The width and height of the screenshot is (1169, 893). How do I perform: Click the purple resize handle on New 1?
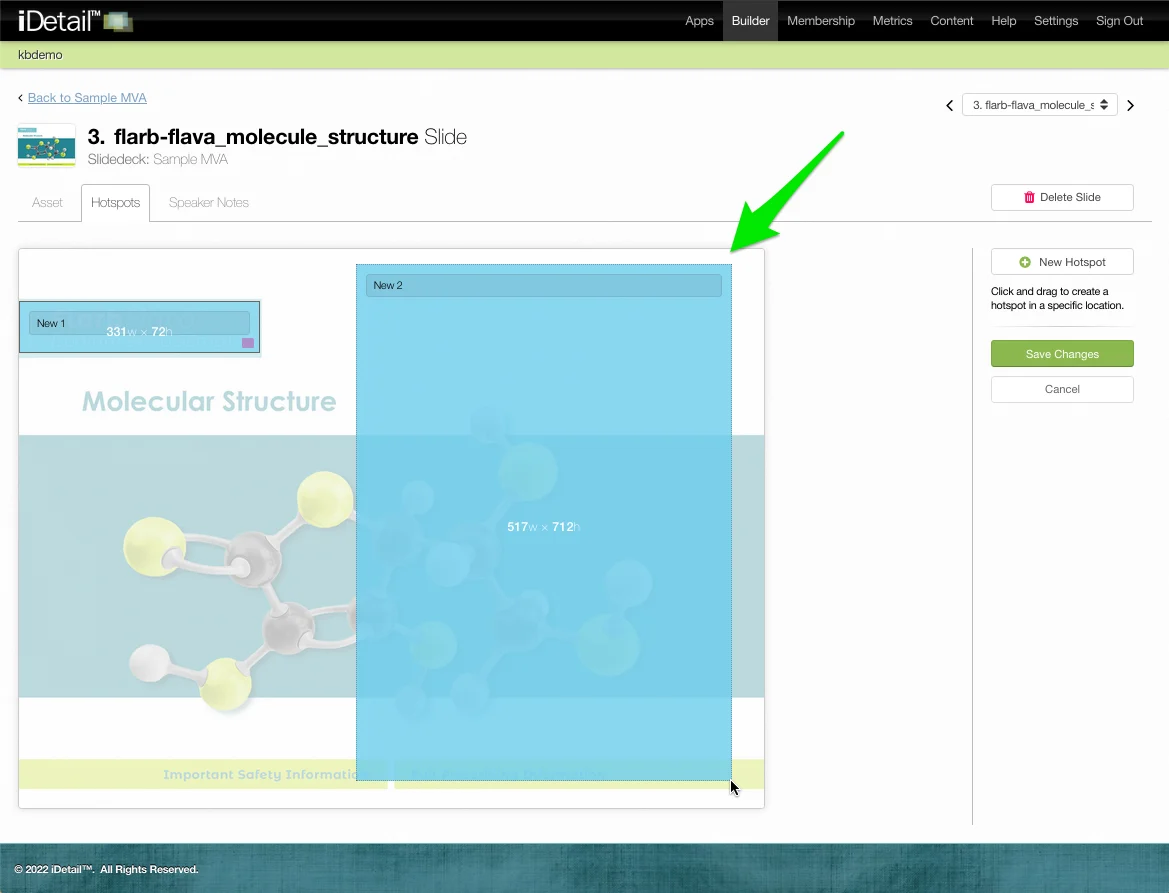(248, 343)
